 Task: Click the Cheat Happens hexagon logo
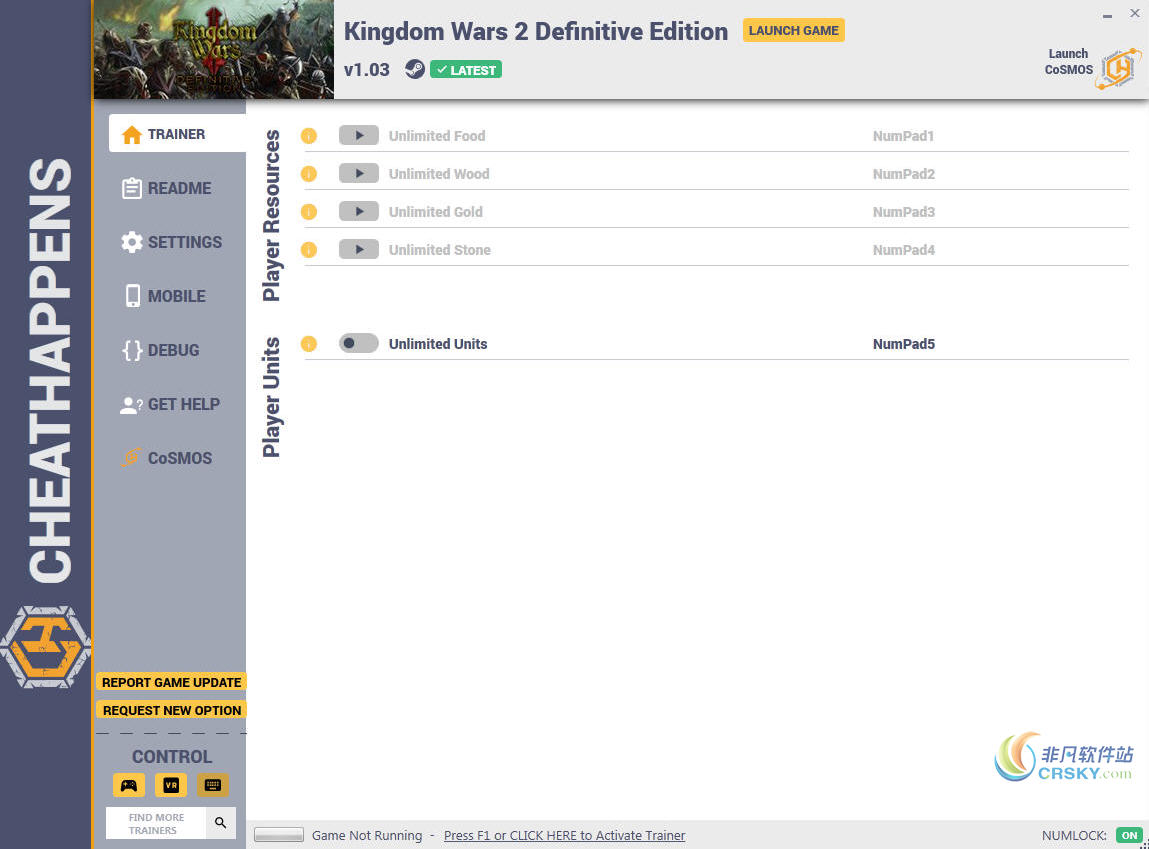[45, 647]
